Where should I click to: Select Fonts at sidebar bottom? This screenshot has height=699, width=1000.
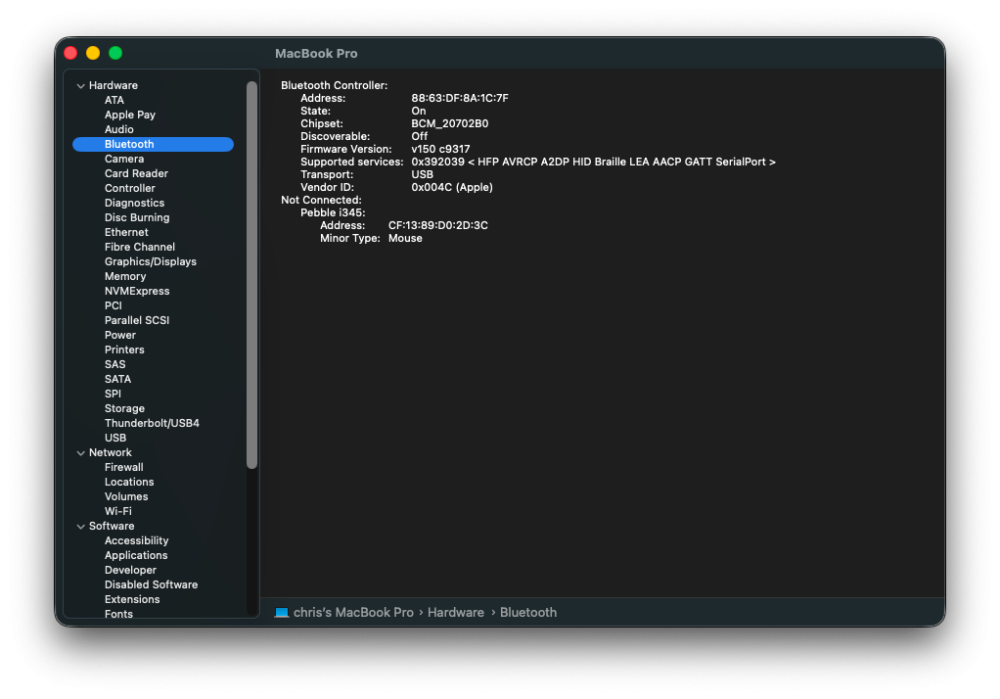119,614
